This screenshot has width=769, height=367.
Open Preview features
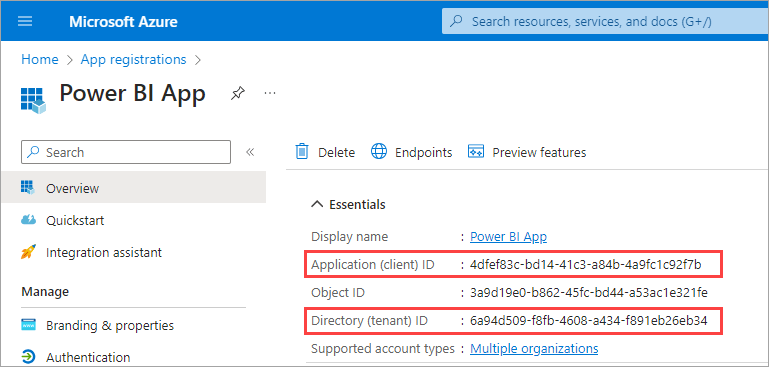(527, 152)
